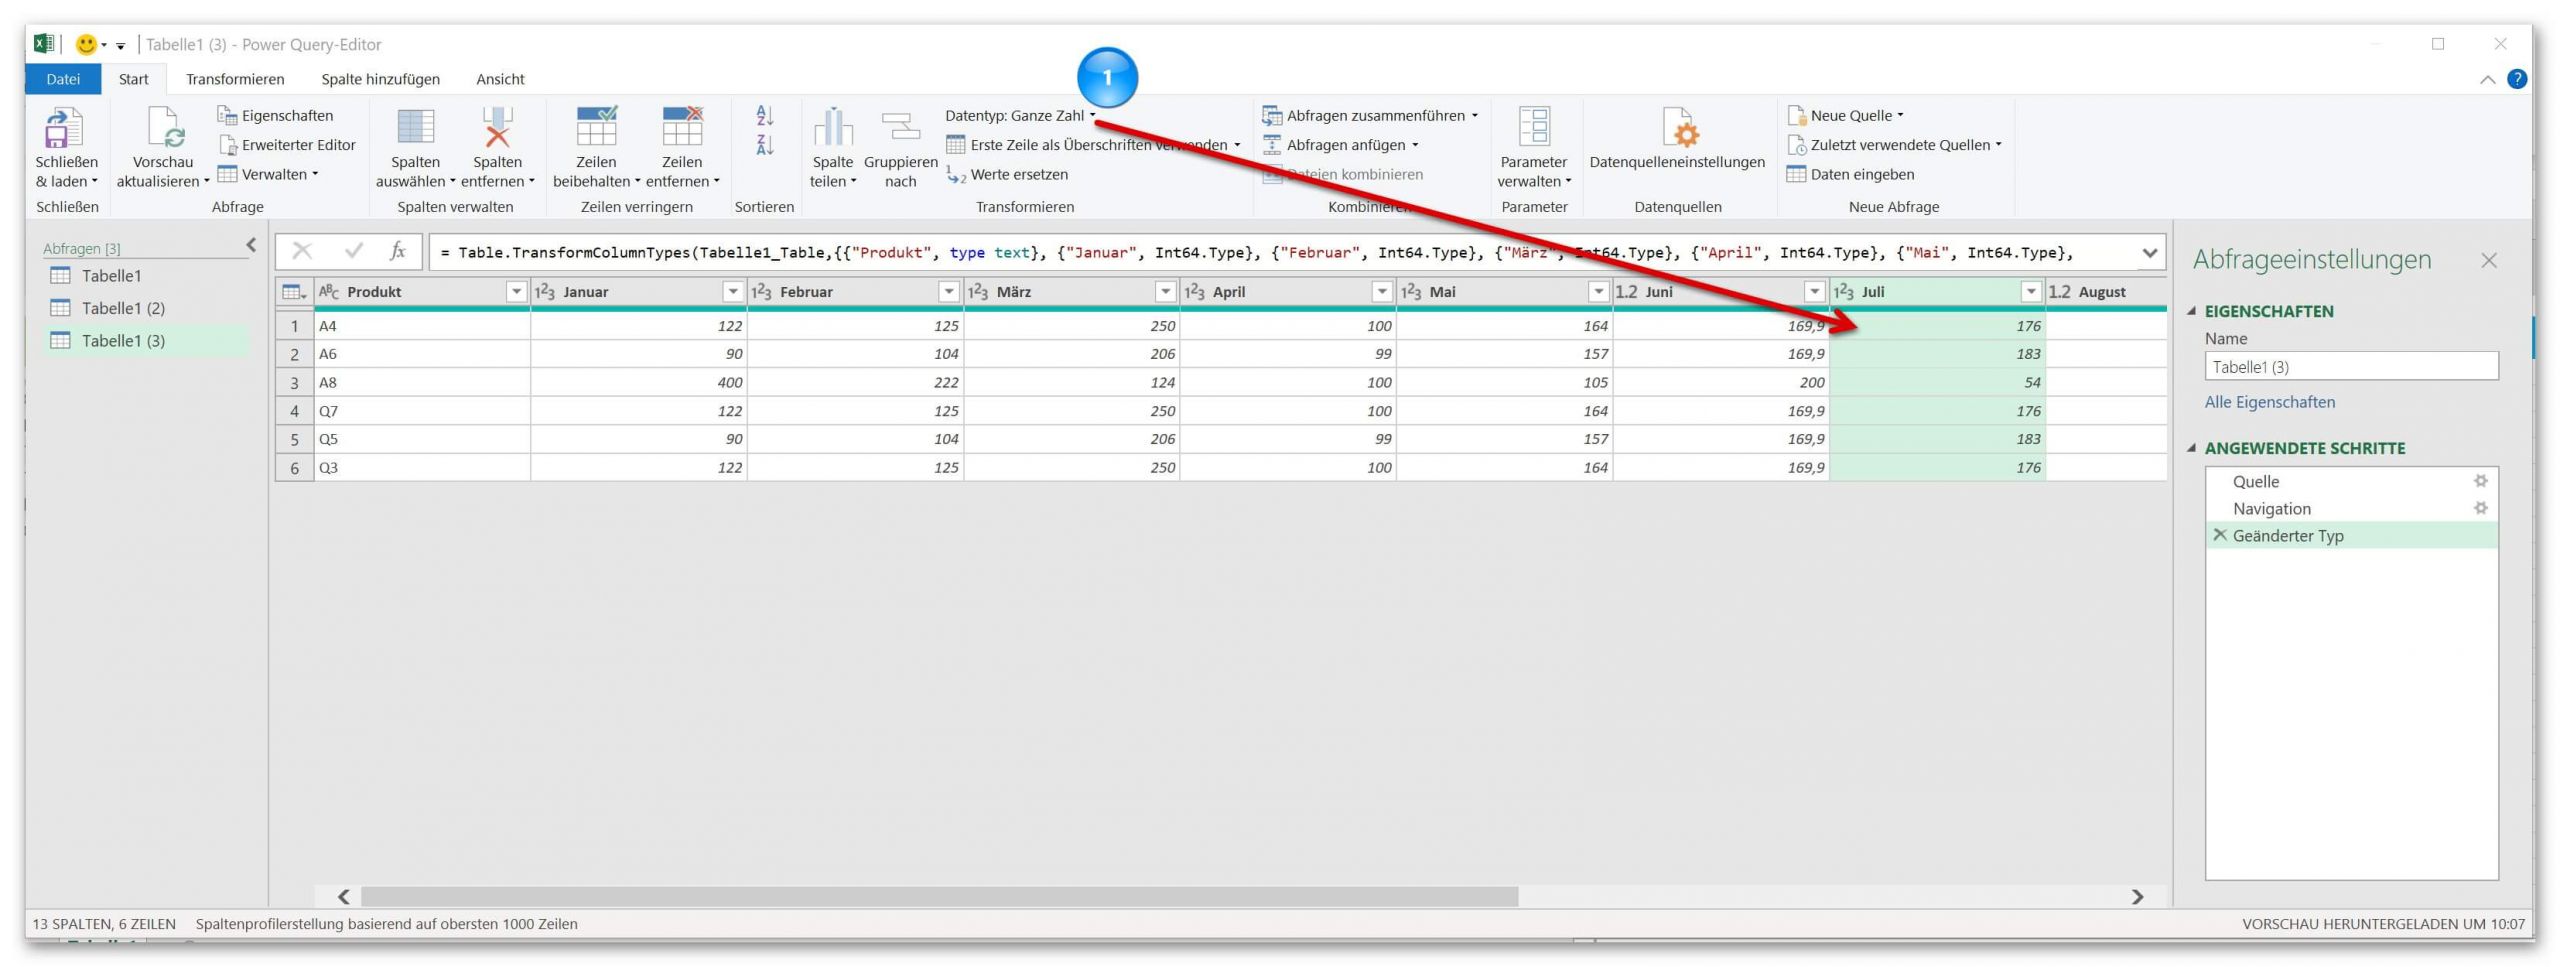Image resolution: width=2560 pixels, height=967 pixels.
Task: Collapse the EIGENSCHAFTEN section
Action: point(2192,311)
